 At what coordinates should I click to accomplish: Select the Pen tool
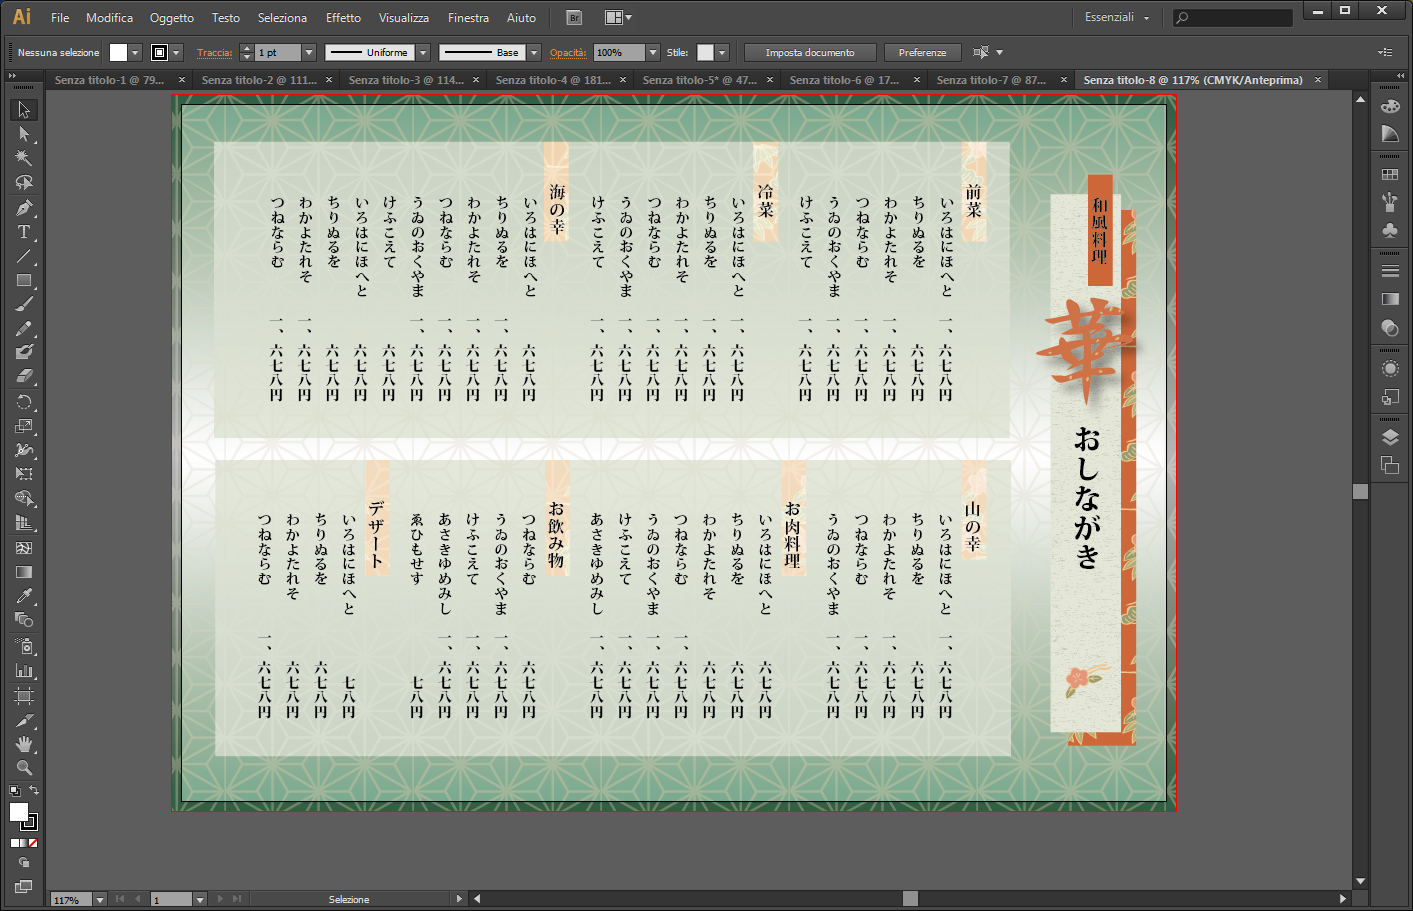click(x=24, y=208)
